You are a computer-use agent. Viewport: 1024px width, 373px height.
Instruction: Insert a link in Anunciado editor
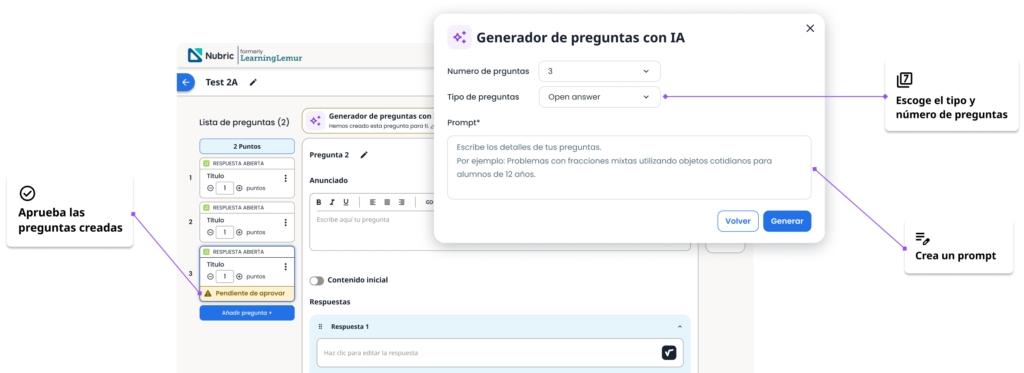429,202
